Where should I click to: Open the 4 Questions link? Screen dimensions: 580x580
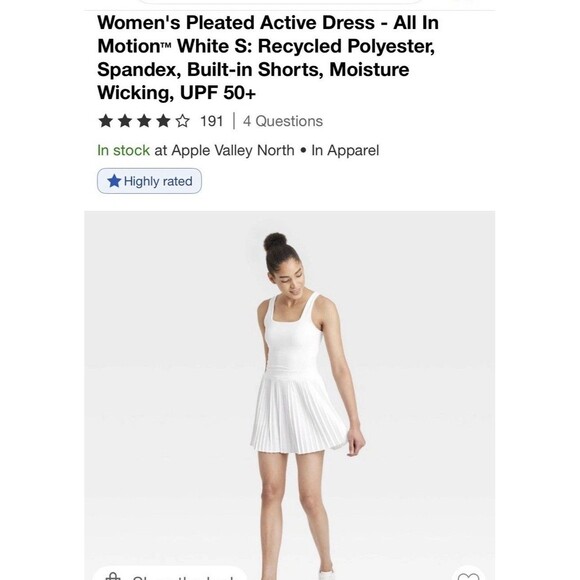(283, 121)
